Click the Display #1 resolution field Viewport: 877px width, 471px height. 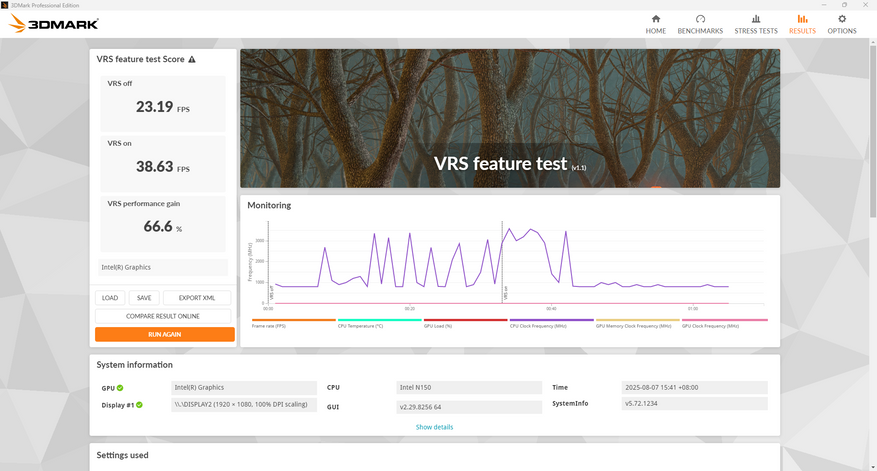[x=244, y=404]
